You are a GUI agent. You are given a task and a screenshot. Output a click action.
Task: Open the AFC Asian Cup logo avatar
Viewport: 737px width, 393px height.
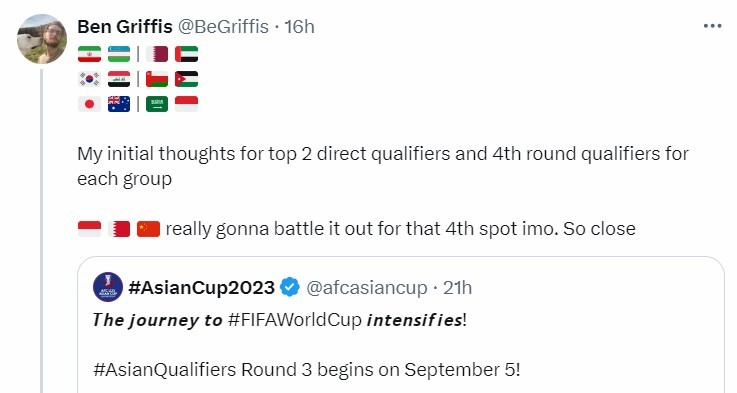108,287
